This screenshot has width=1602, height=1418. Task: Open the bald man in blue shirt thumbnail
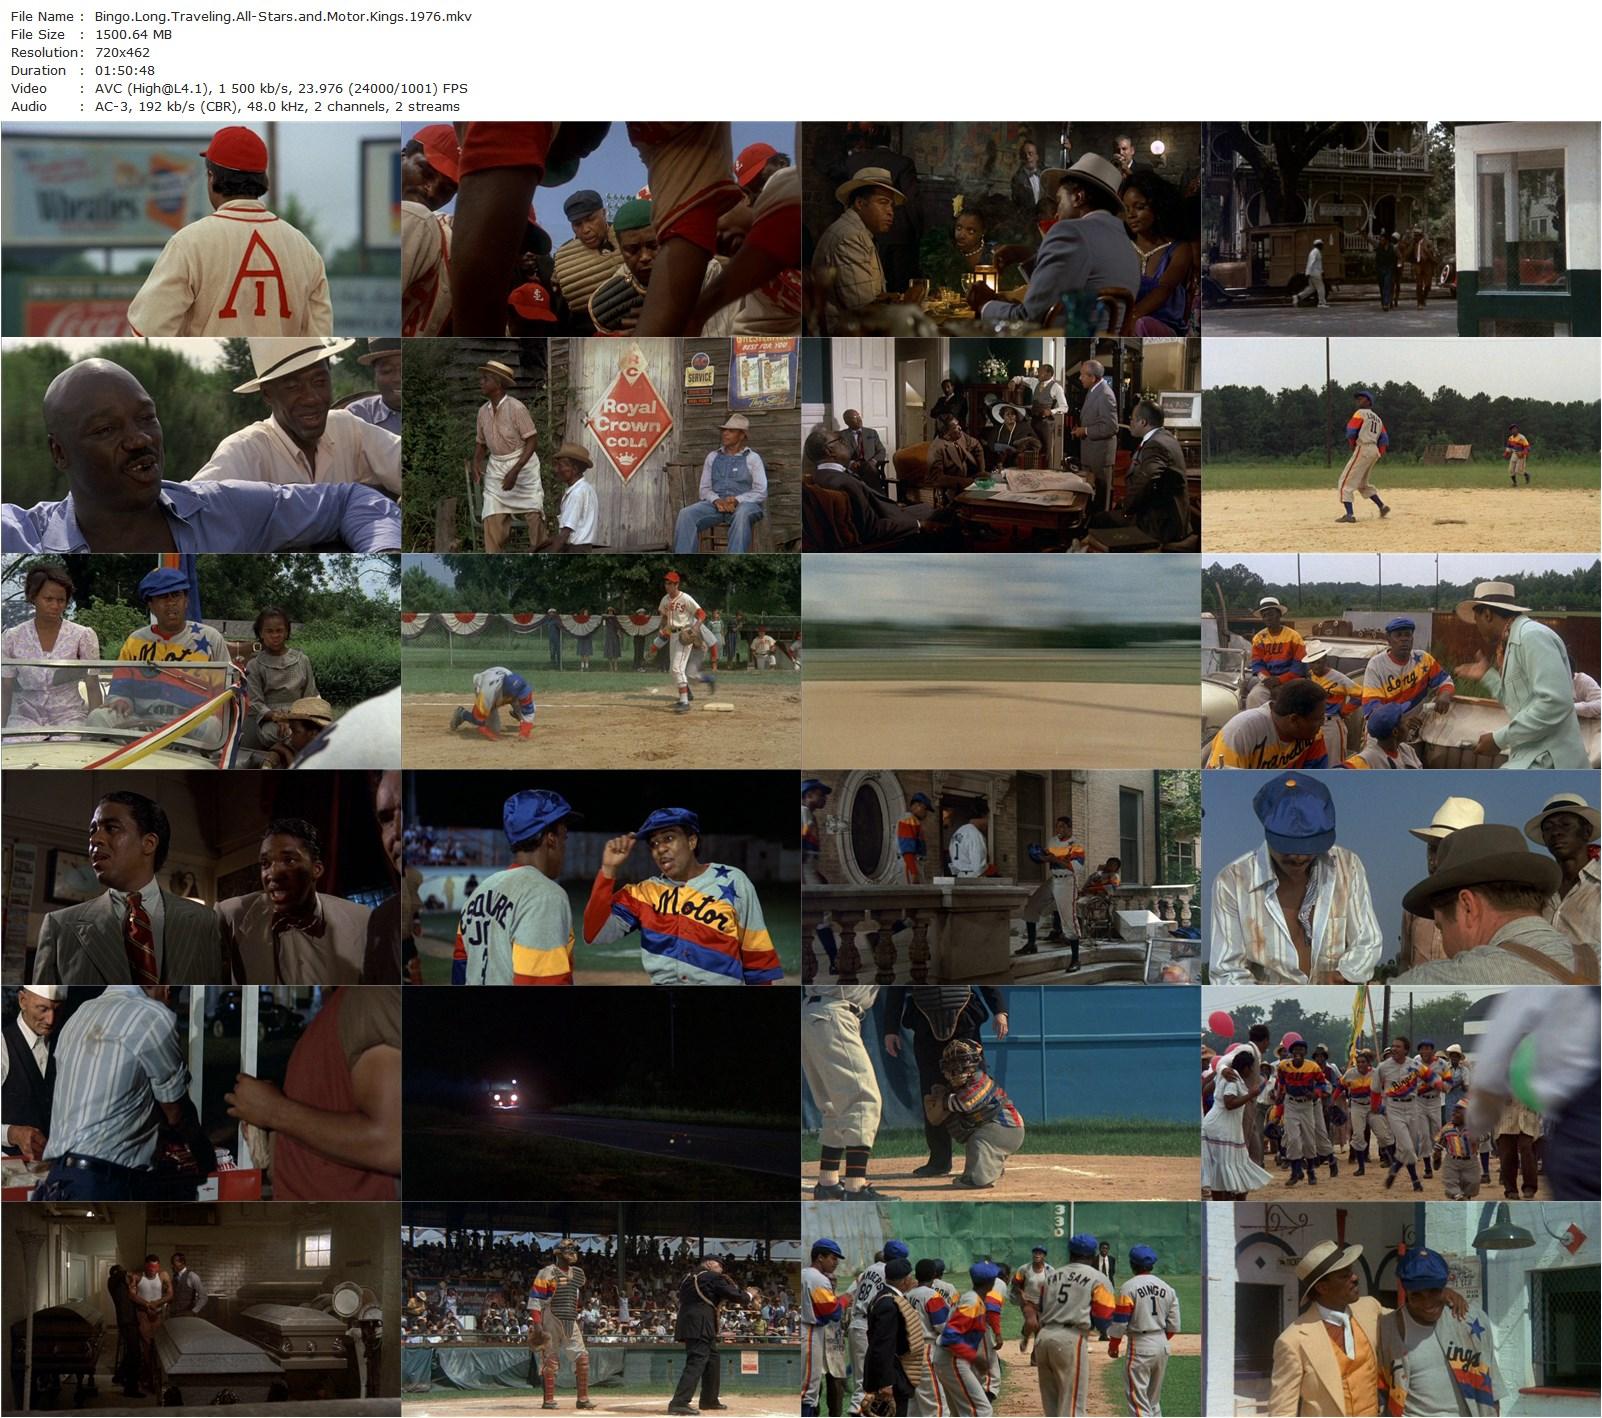pyautogui.click(x=200, y=445)
